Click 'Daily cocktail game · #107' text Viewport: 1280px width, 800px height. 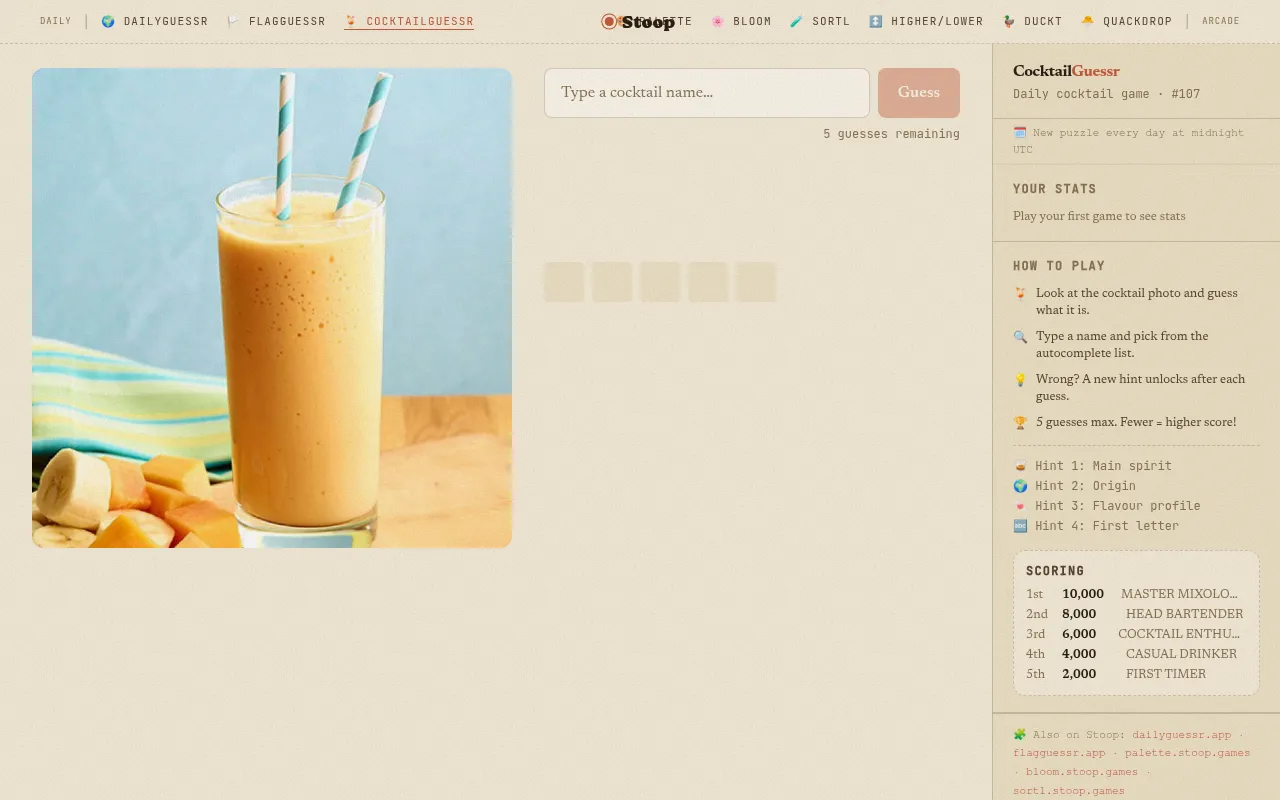pos(1106,94)
